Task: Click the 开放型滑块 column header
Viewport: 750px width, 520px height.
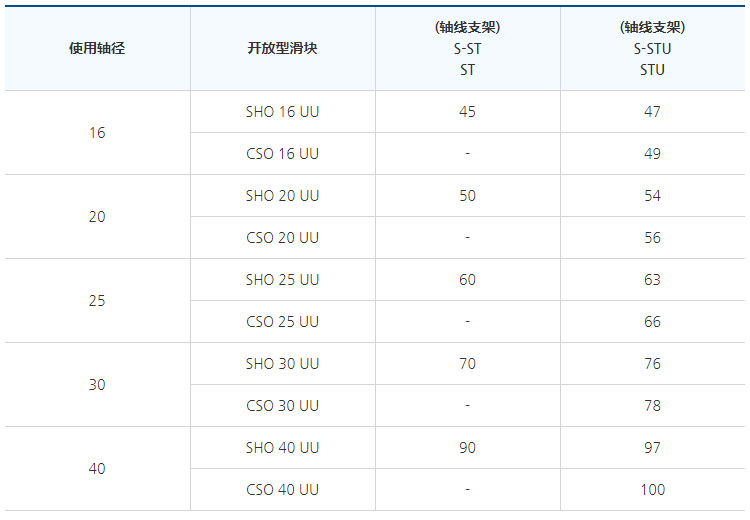Action: pos(282,48)
